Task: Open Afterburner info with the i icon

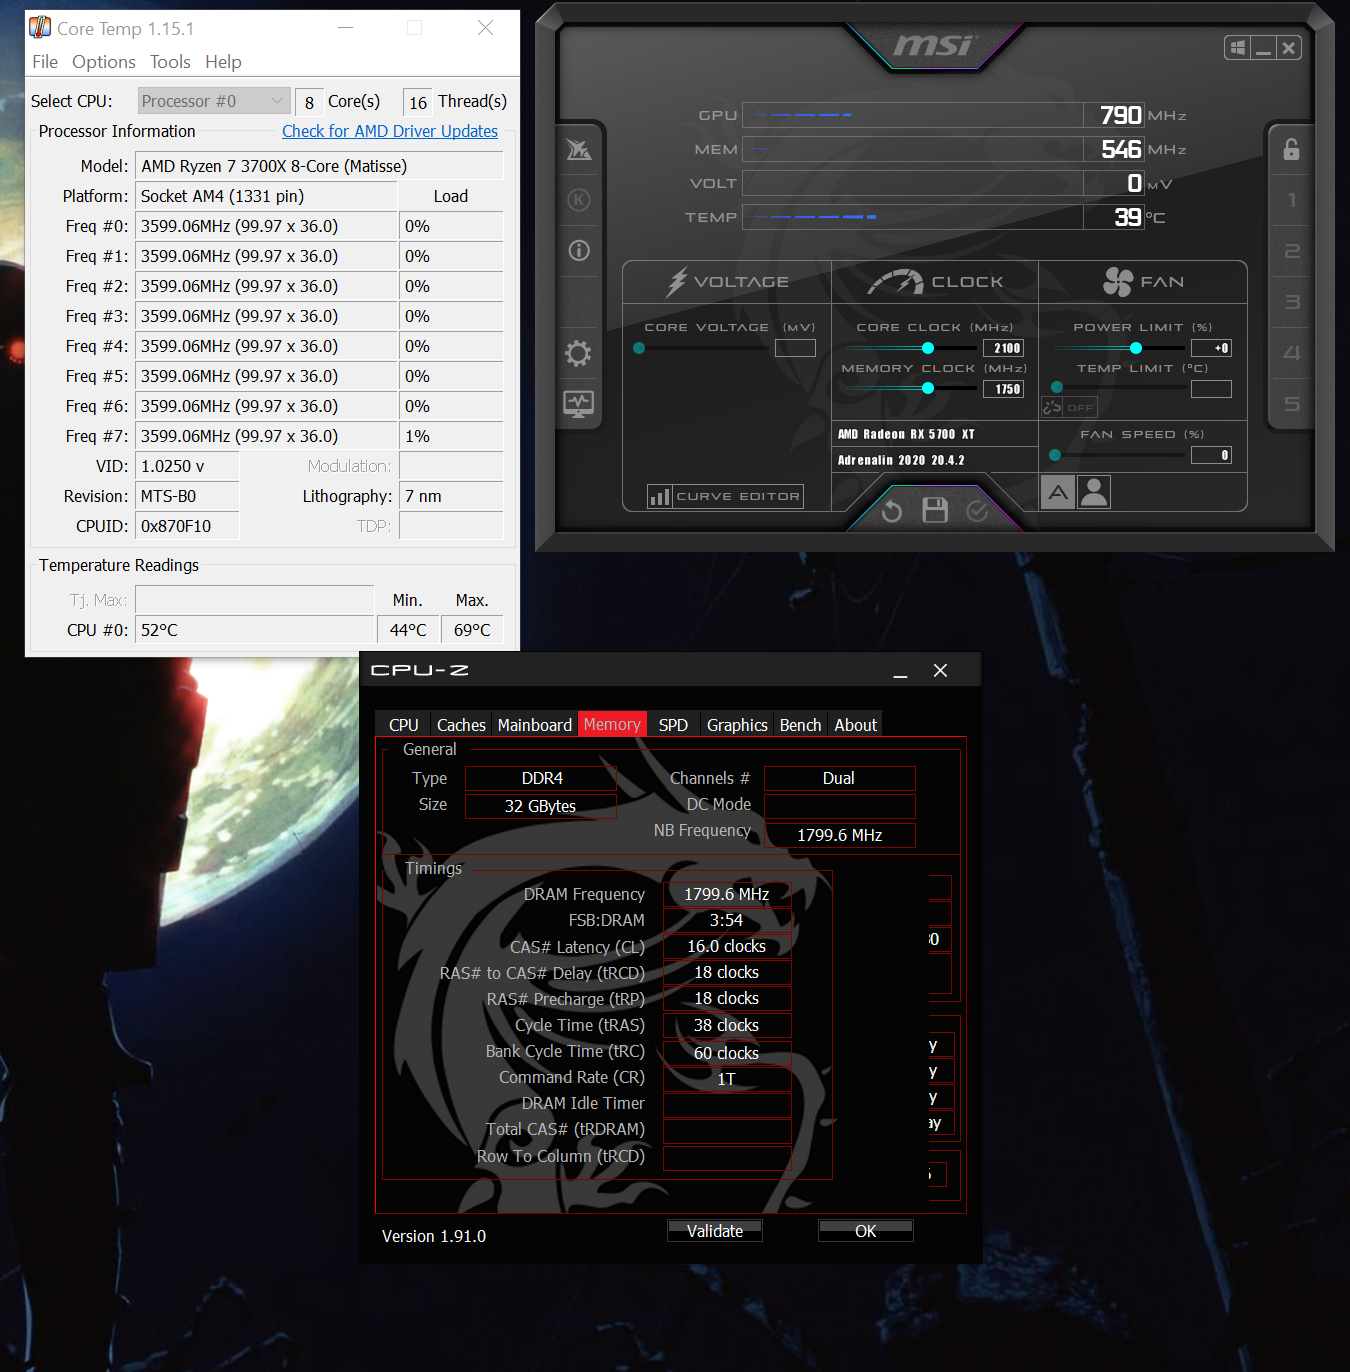Action: point(579,250)
